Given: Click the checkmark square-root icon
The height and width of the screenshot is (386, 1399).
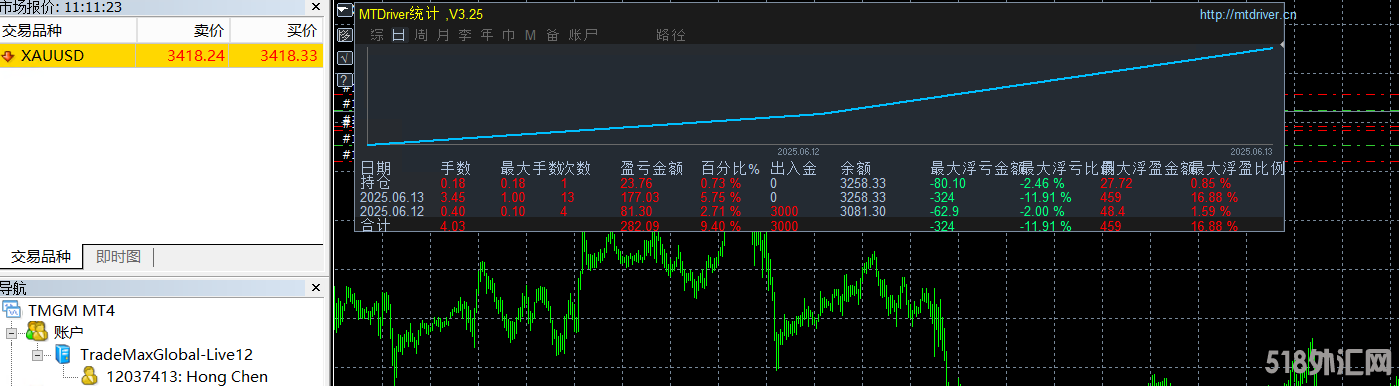Looking at the screenshot, I should pos(344,58).
